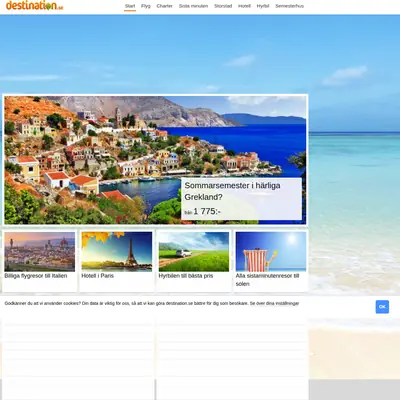This screenshot has width=400, height=400.
Task: Select Sista minuten in navigation
Action: [x=193, y=6]
